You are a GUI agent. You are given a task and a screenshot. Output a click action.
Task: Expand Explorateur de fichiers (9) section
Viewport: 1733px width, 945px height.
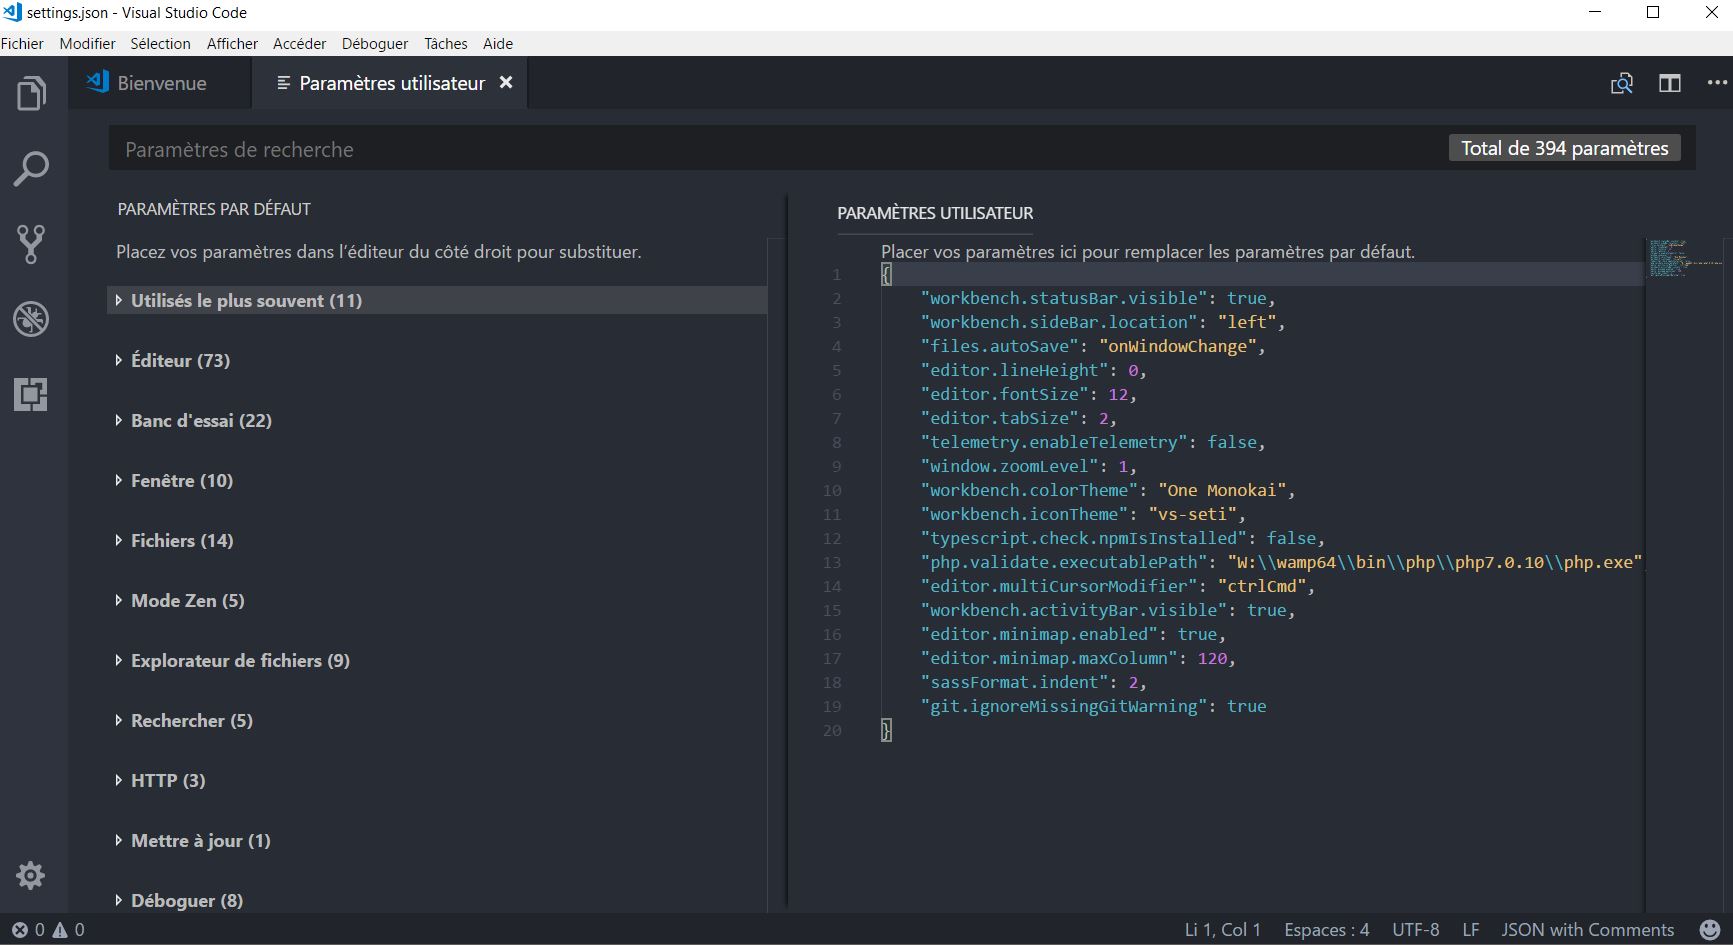437,660
